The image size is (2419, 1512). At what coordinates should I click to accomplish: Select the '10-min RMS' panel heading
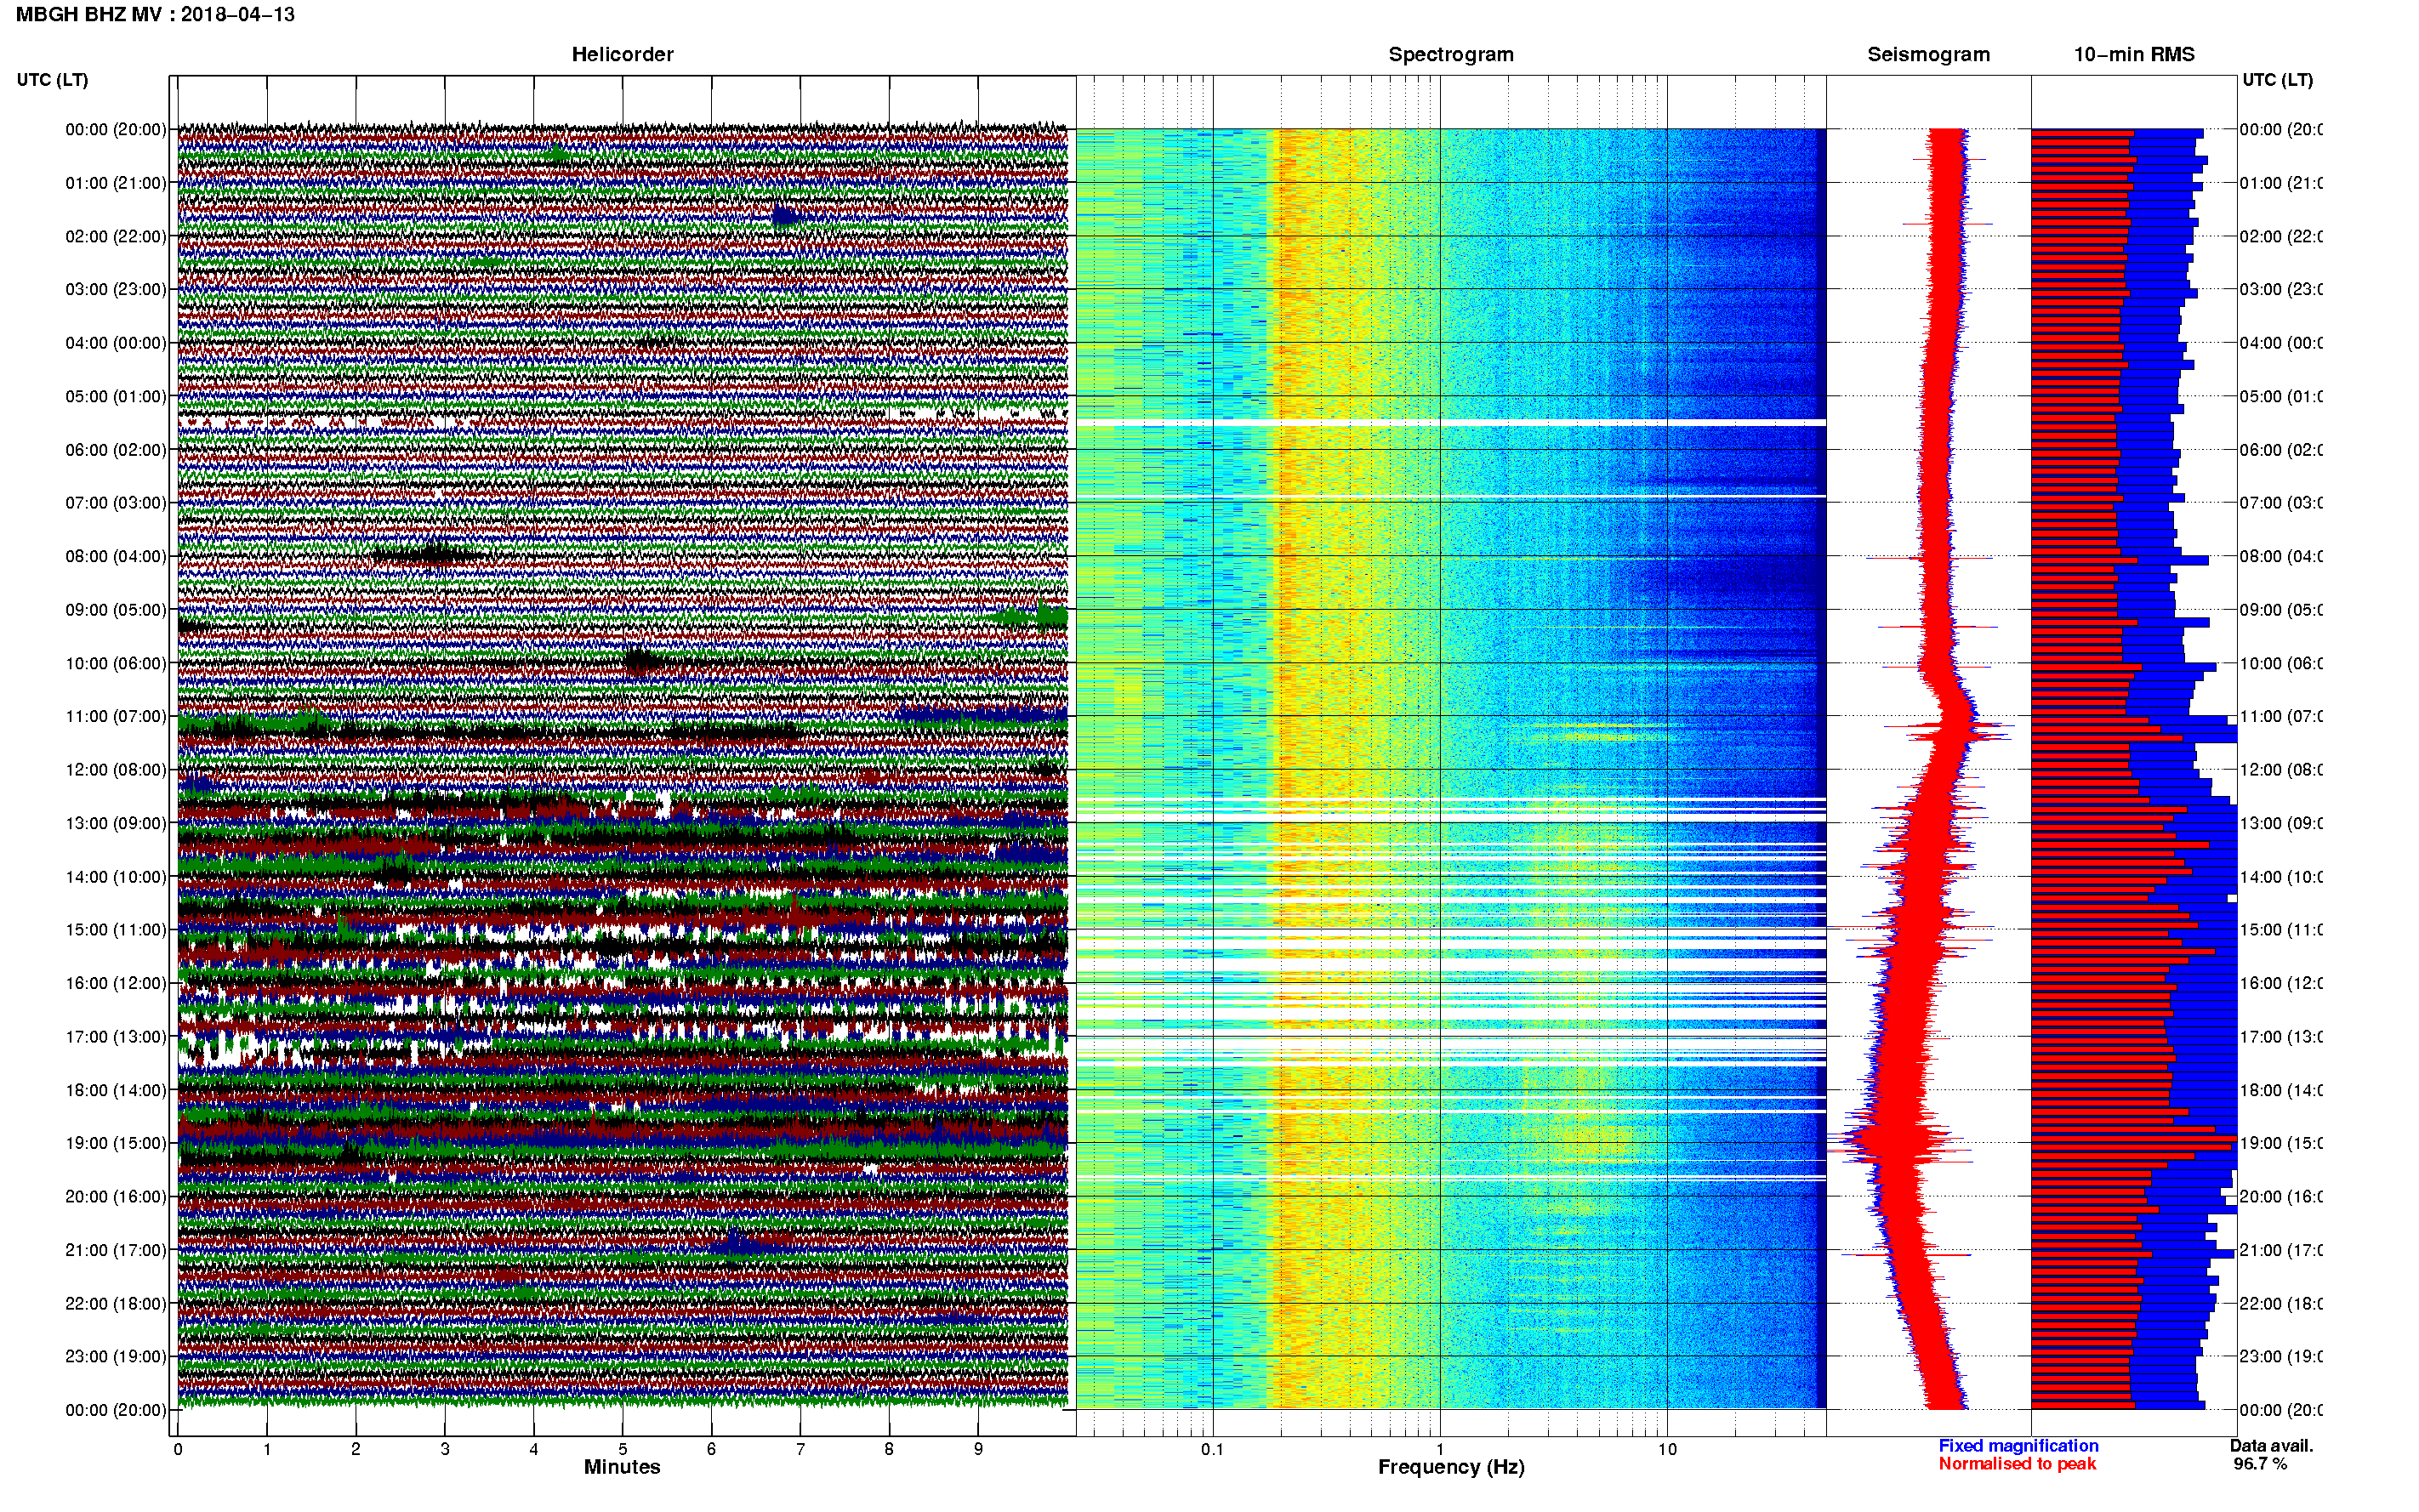click(2134, 54)
